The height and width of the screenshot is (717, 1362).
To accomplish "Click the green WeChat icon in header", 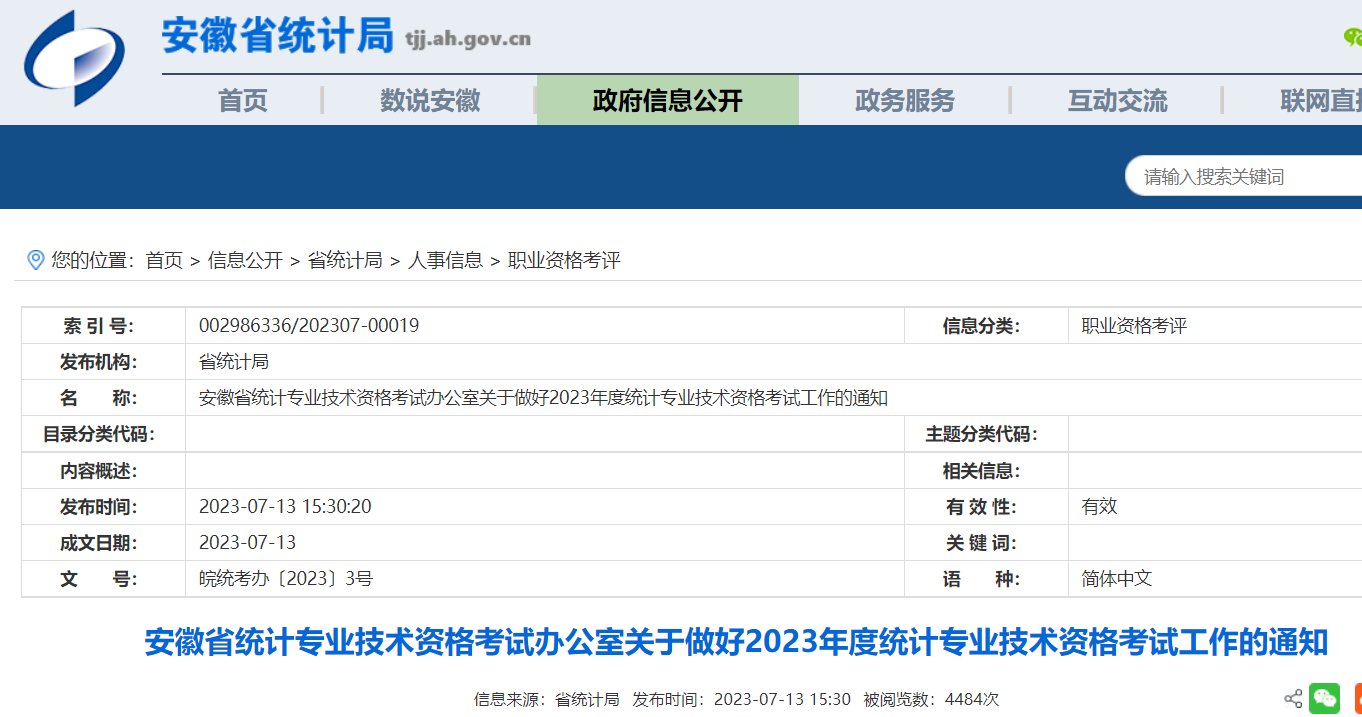I will (x=1353, y=38).
